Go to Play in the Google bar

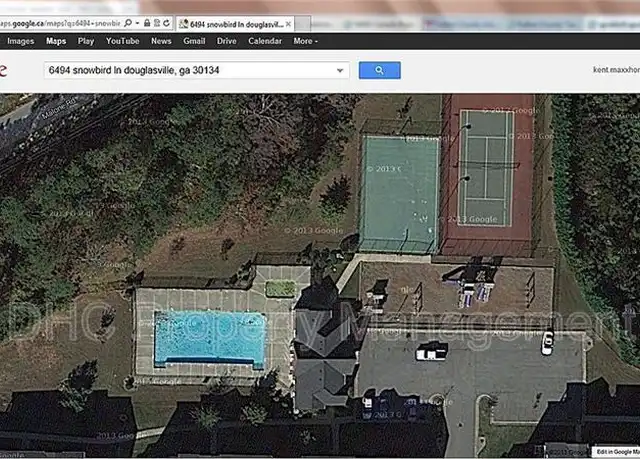(86, 41)
